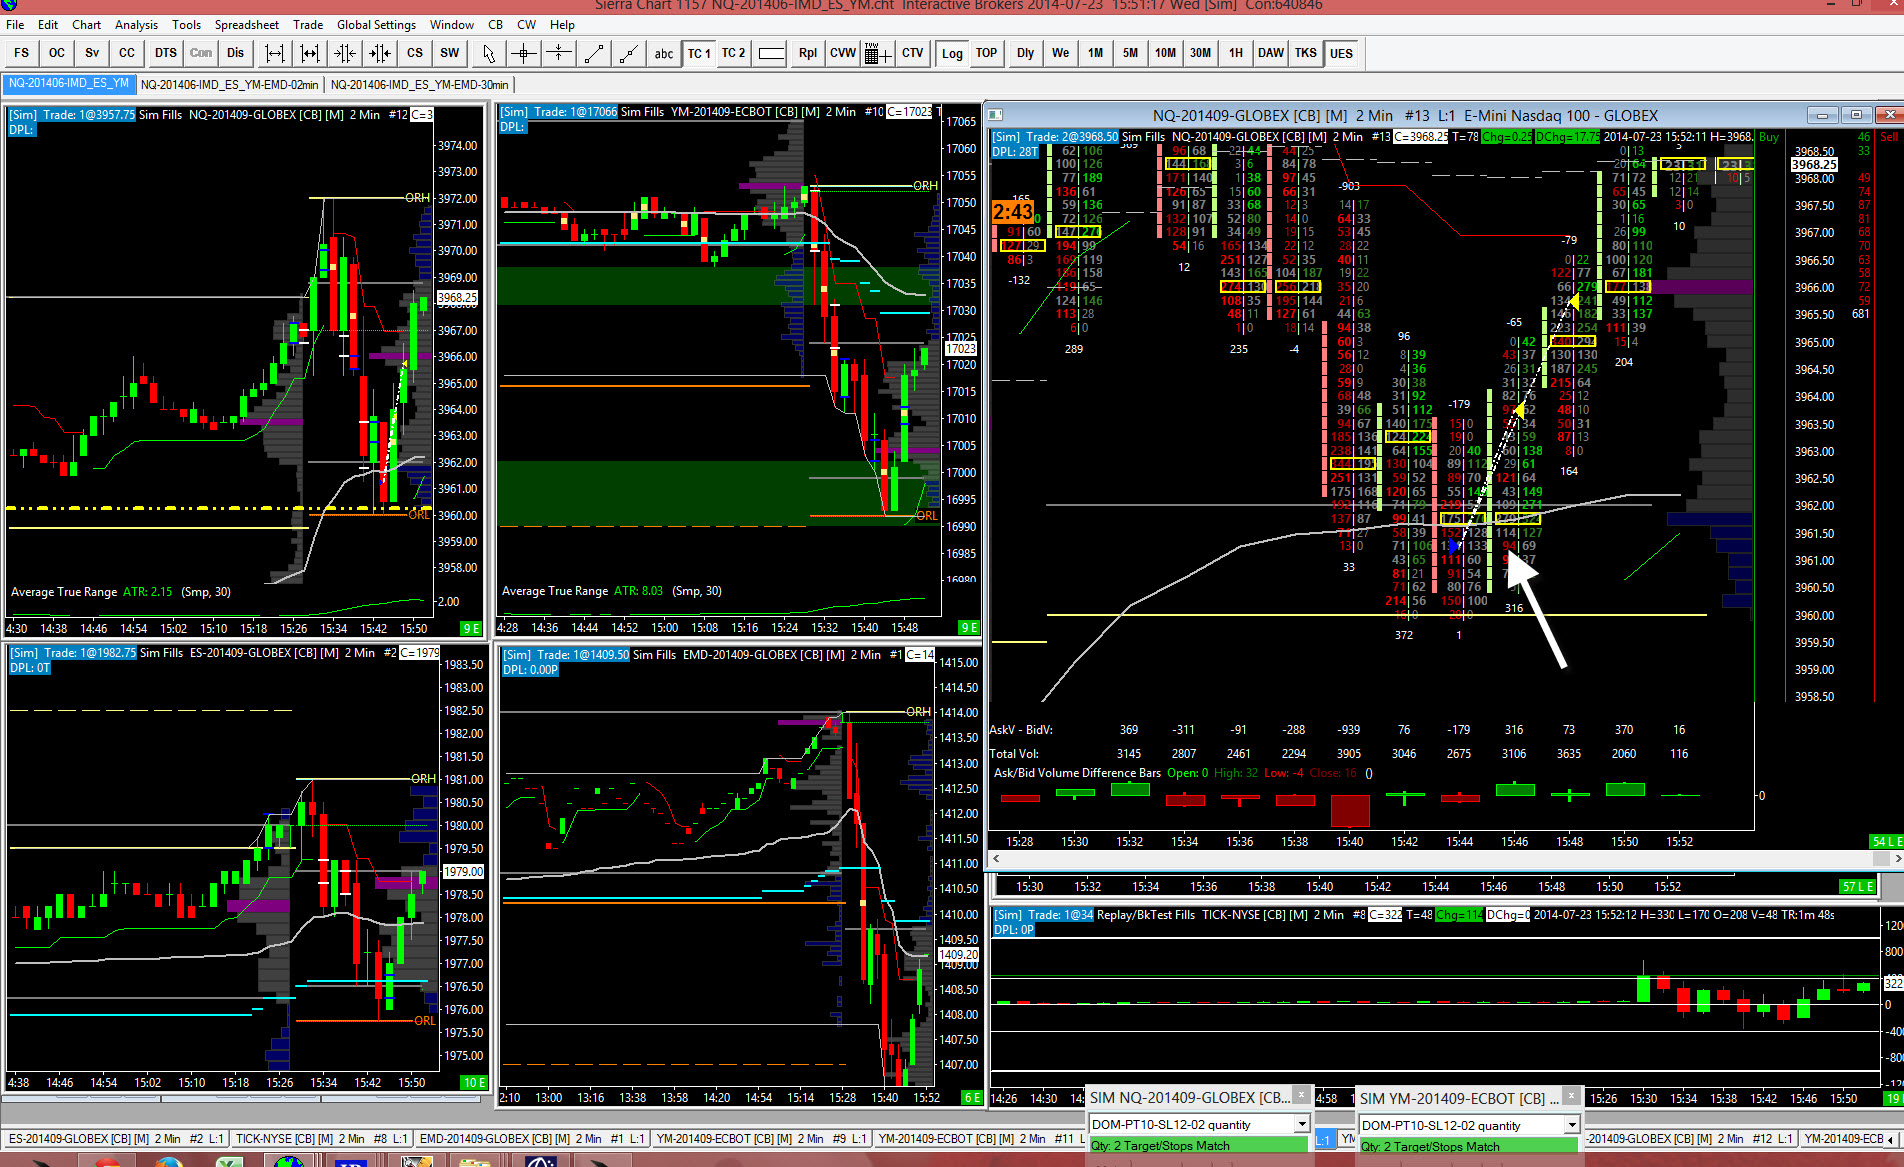Pick the line drawing tool
1904x1167 pixels.
(594, 53)
